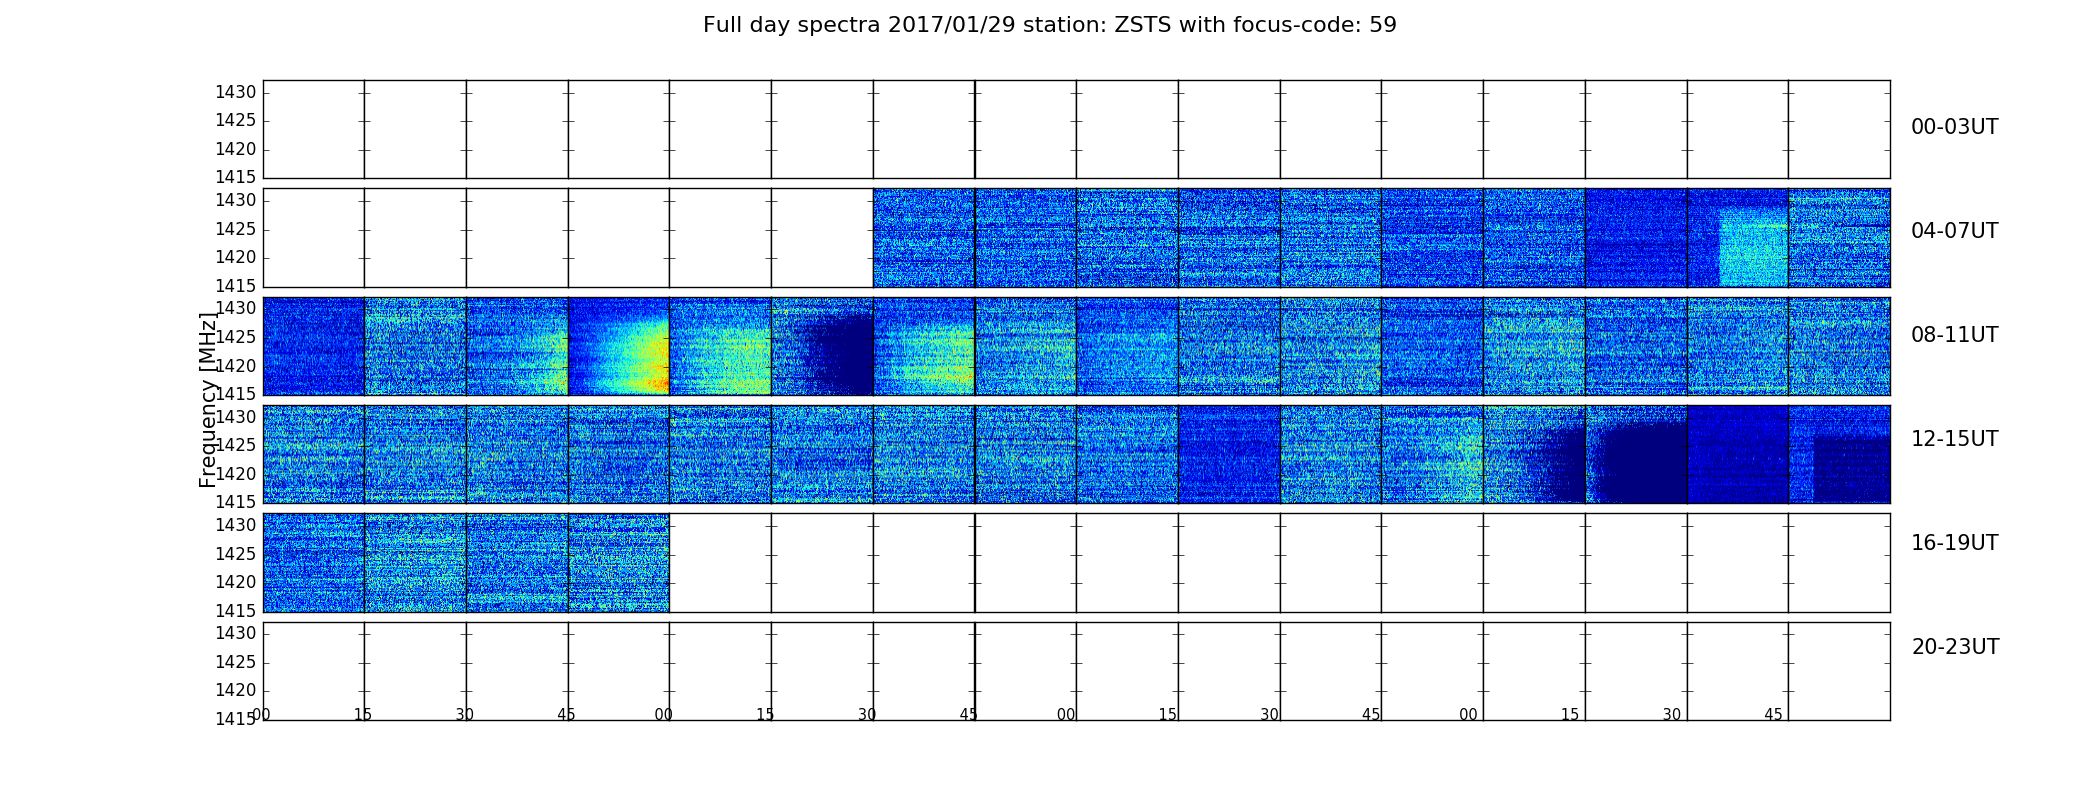2100x800 pixels.
Task: Click the 1420 tick of the 20-23UT row
Action: (x=236, y=691)
